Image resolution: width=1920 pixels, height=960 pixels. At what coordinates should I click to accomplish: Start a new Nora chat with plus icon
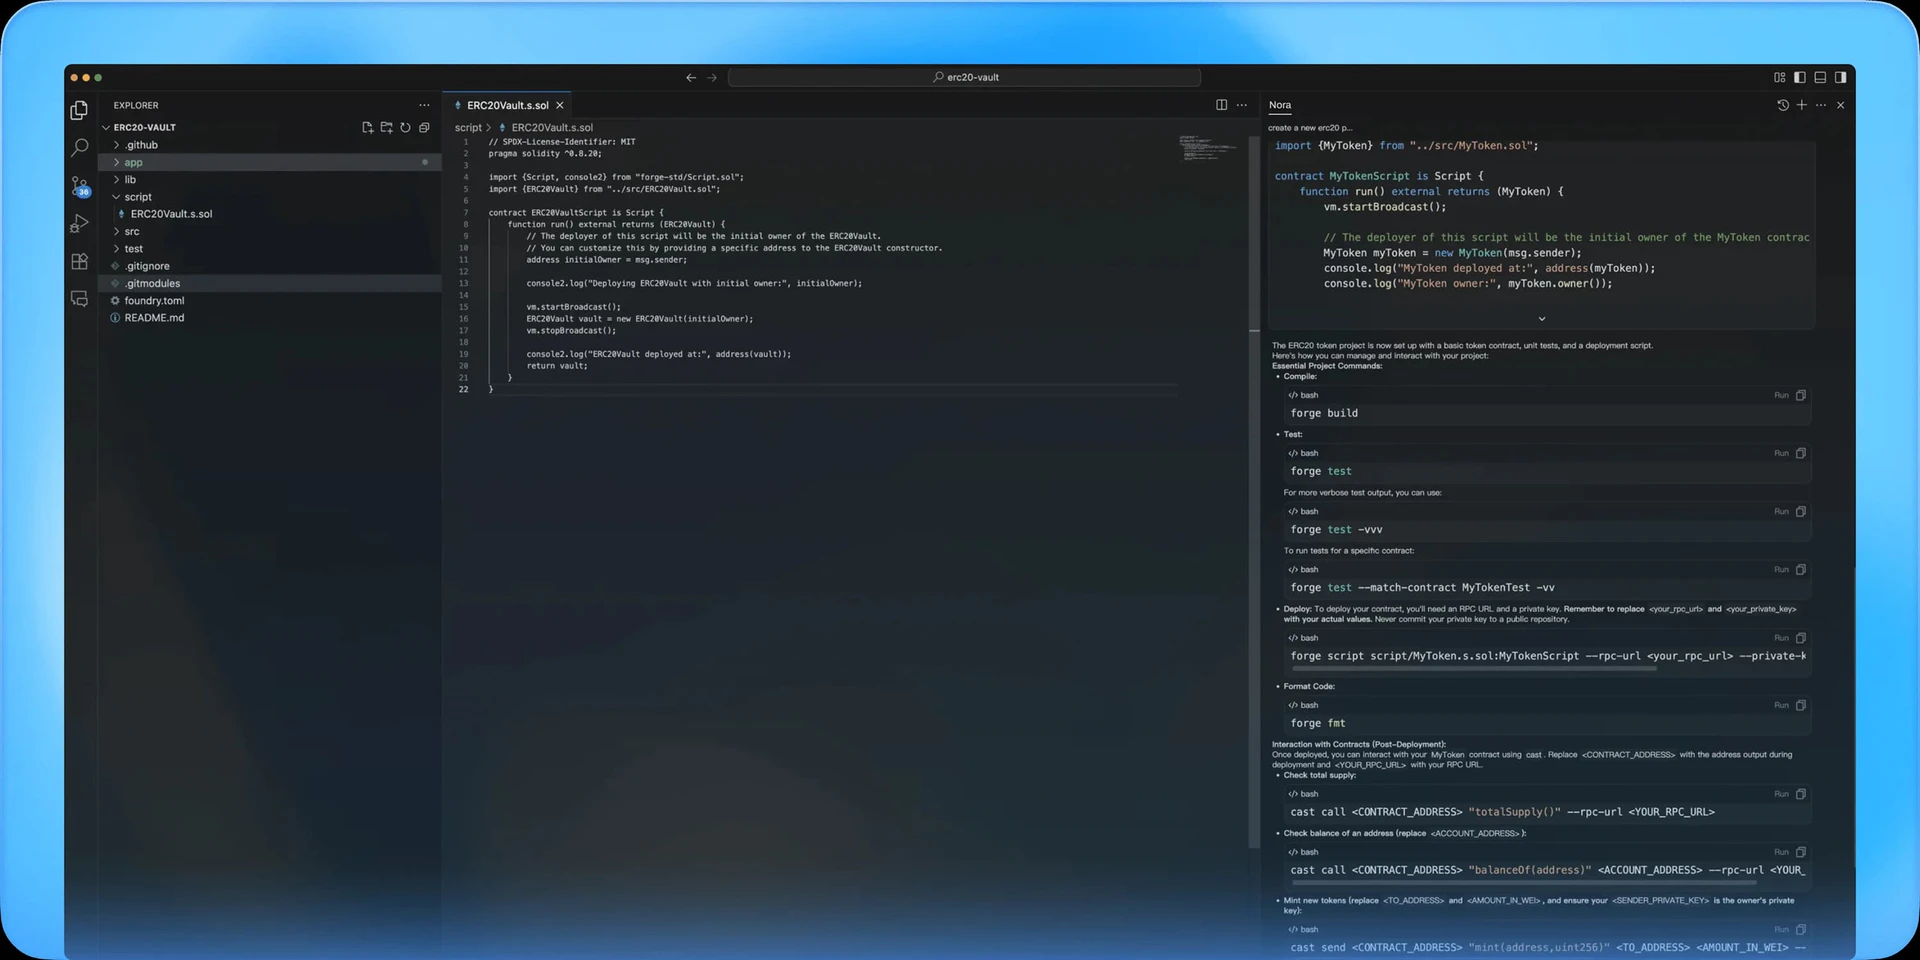tap(1801, 105)
